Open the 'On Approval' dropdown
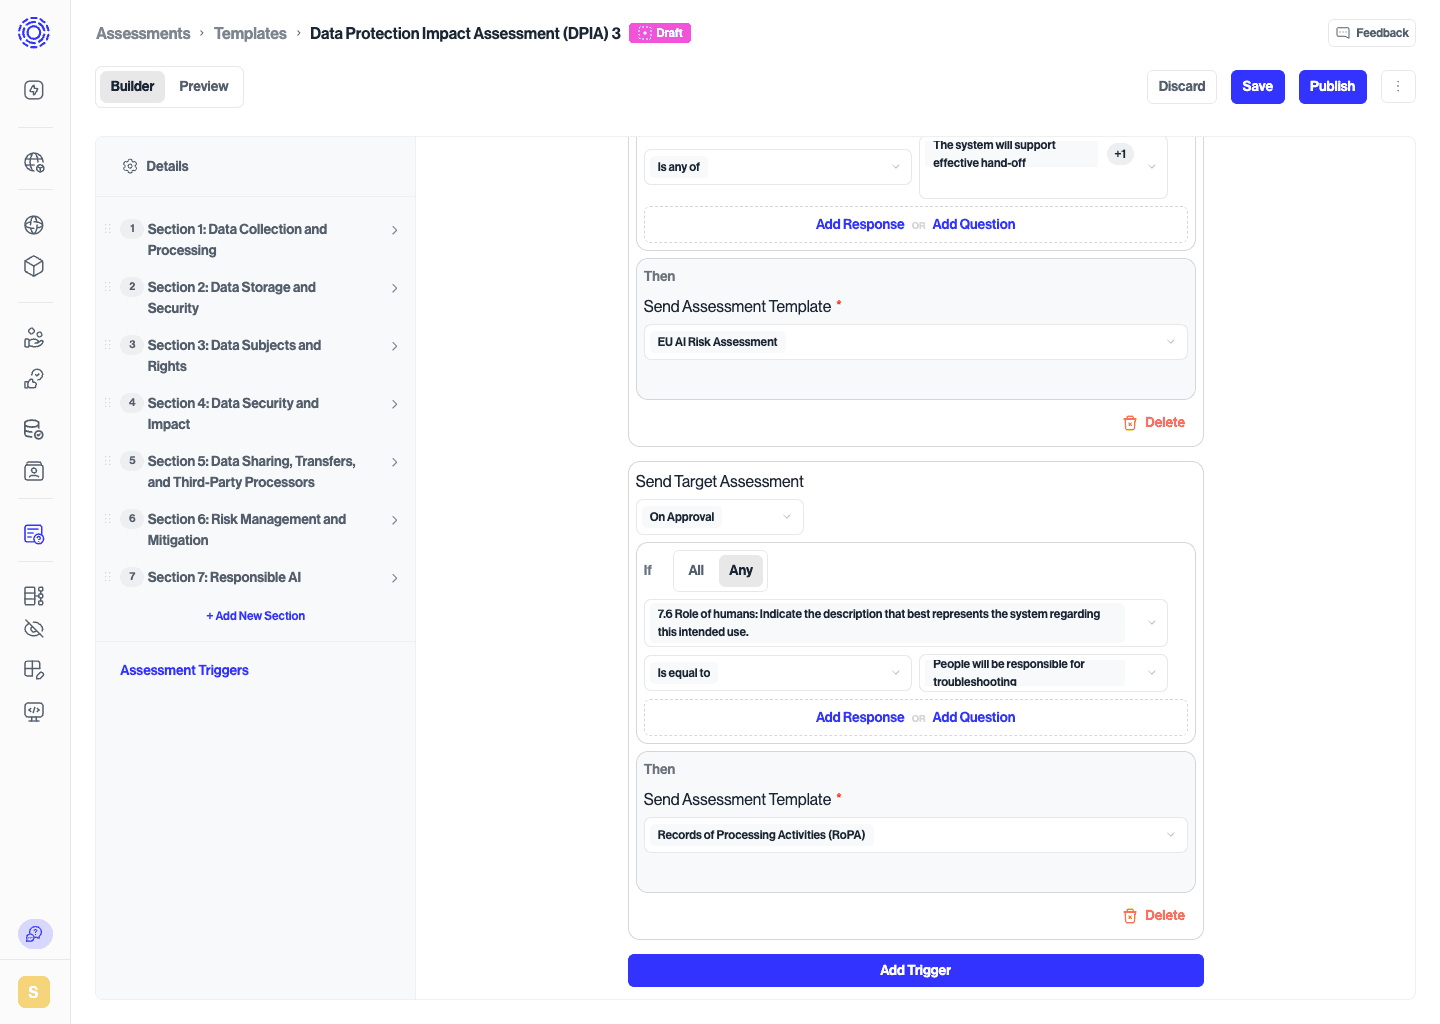This screenshot has height=1024, width=1440. tap(719, 517)
